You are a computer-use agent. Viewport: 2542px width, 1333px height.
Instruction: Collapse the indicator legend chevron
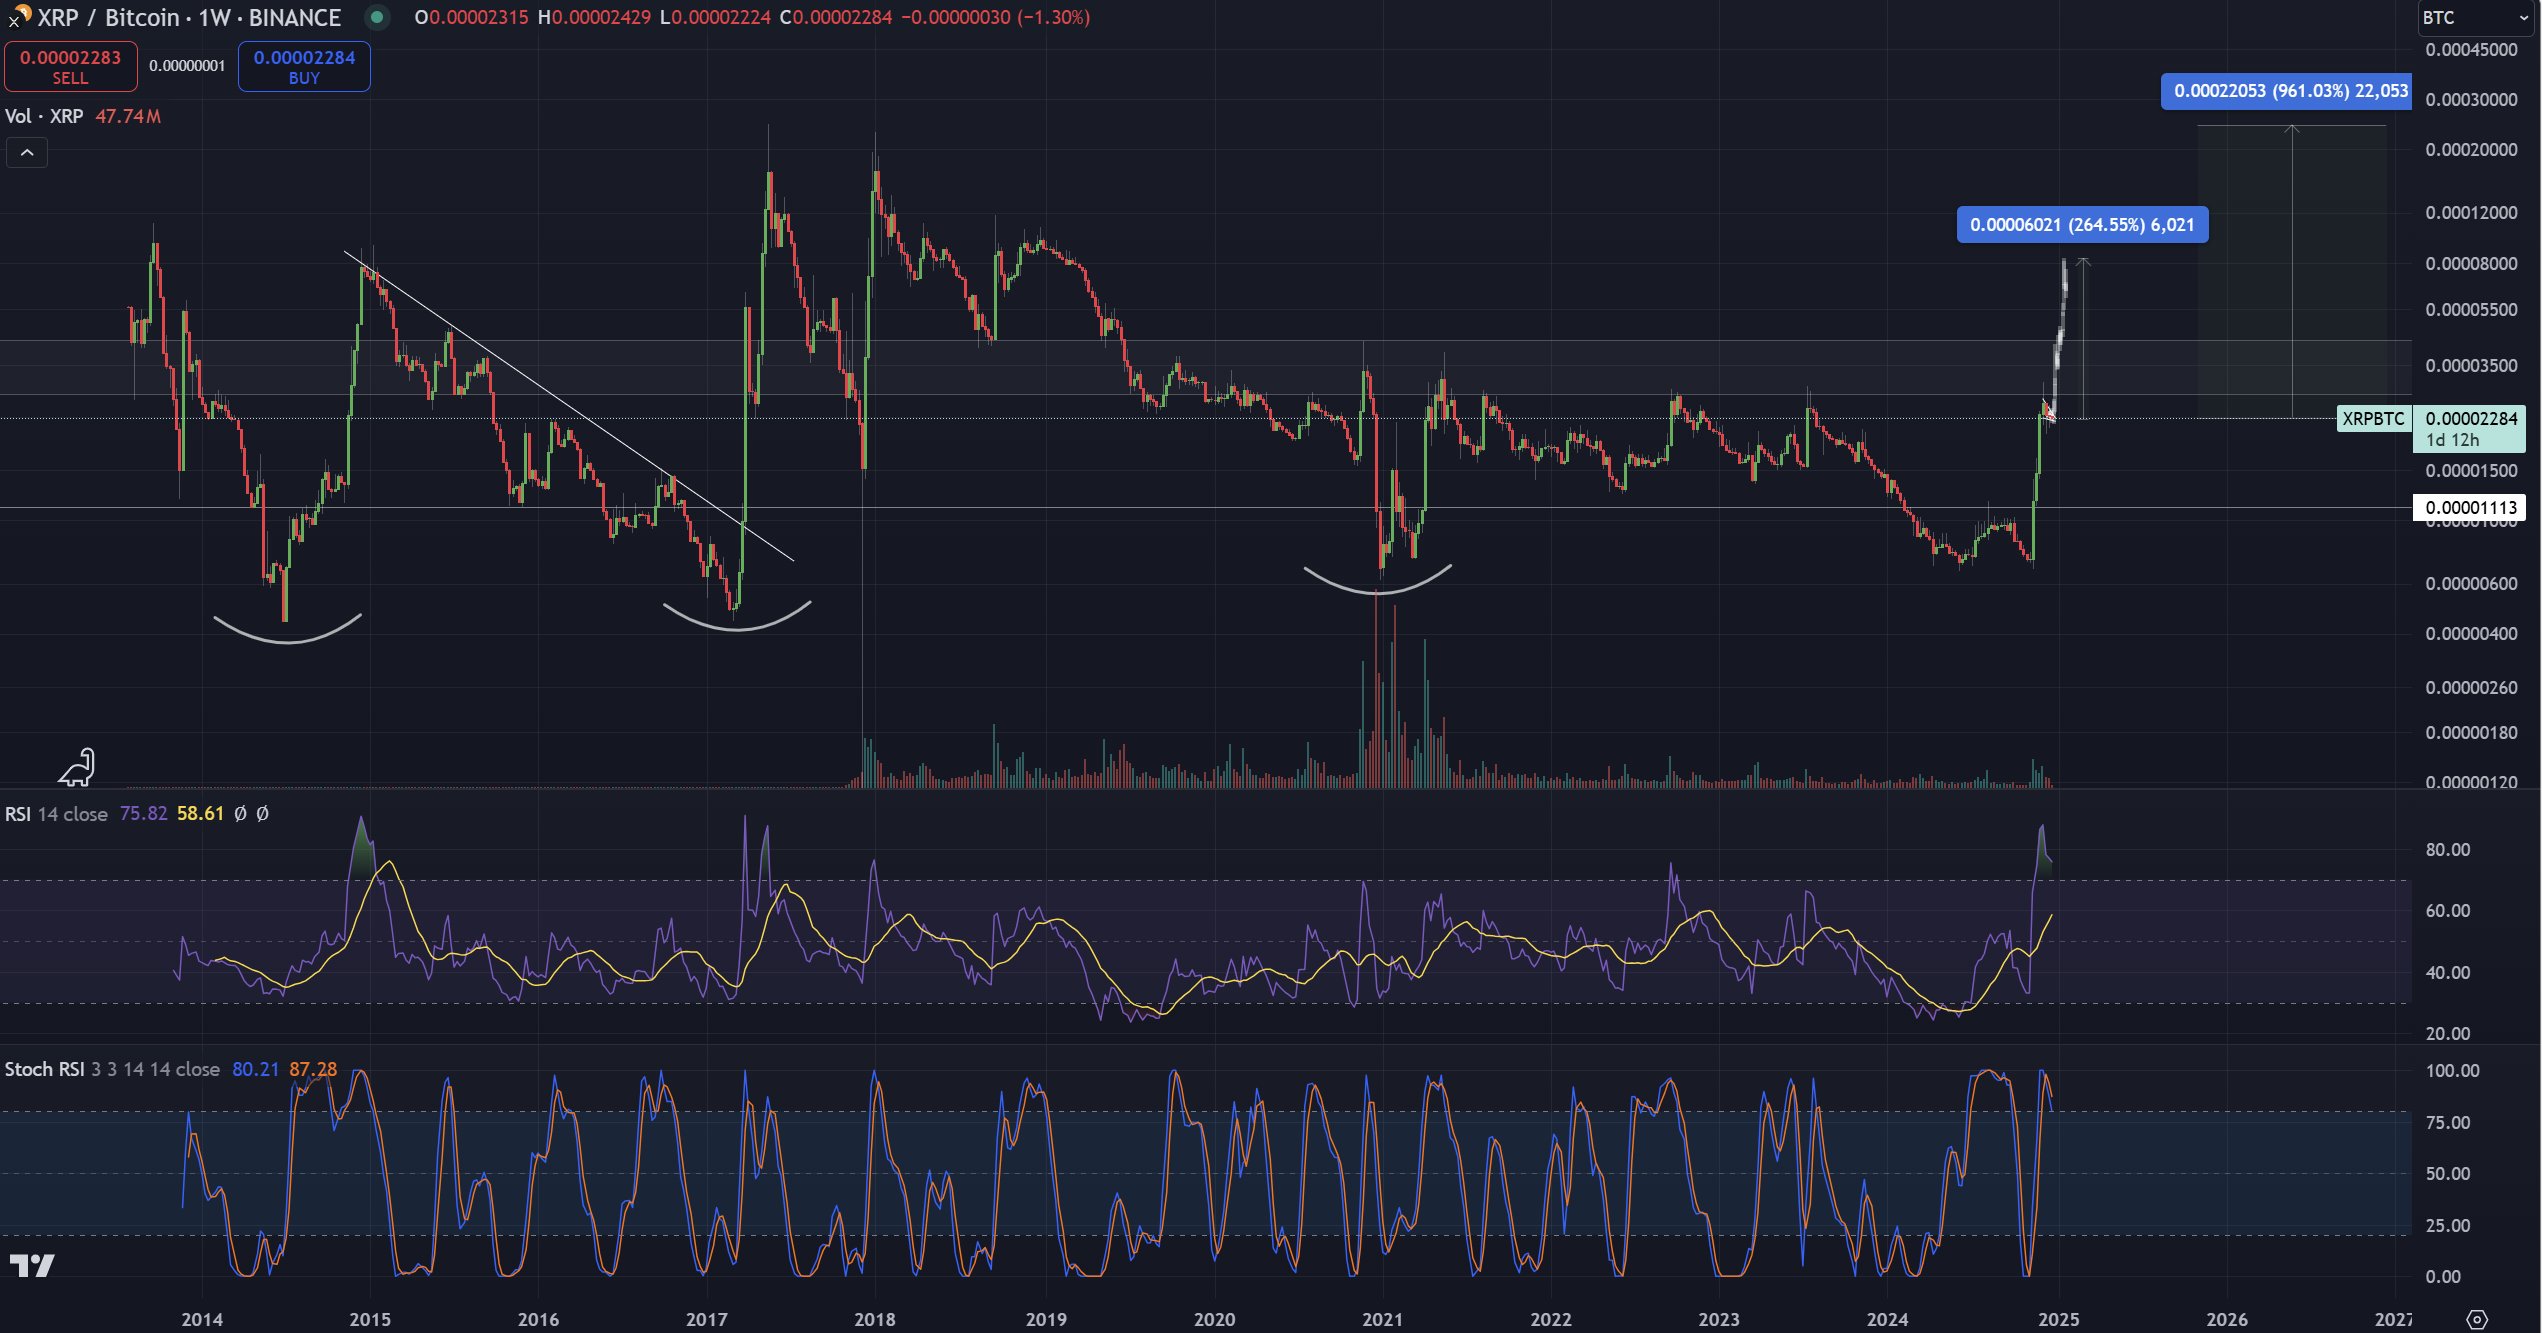coord(27,153)
